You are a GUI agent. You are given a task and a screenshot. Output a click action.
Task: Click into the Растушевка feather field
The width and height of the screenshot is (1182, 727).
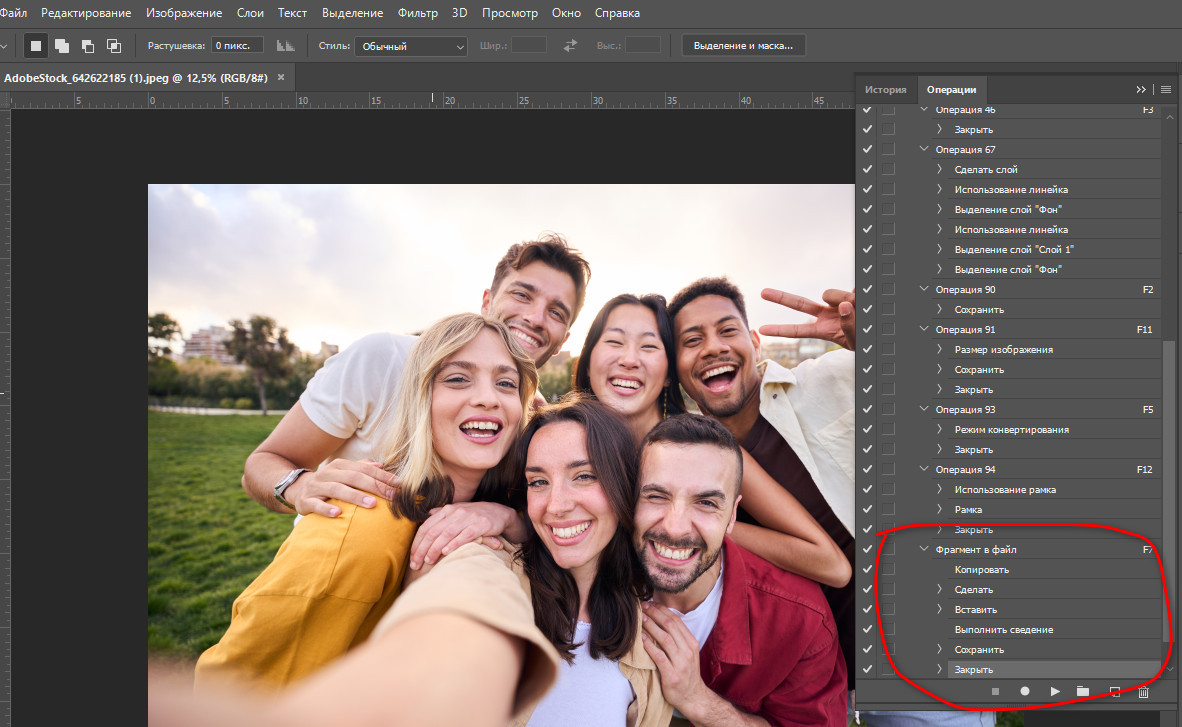tap(237, 46)
